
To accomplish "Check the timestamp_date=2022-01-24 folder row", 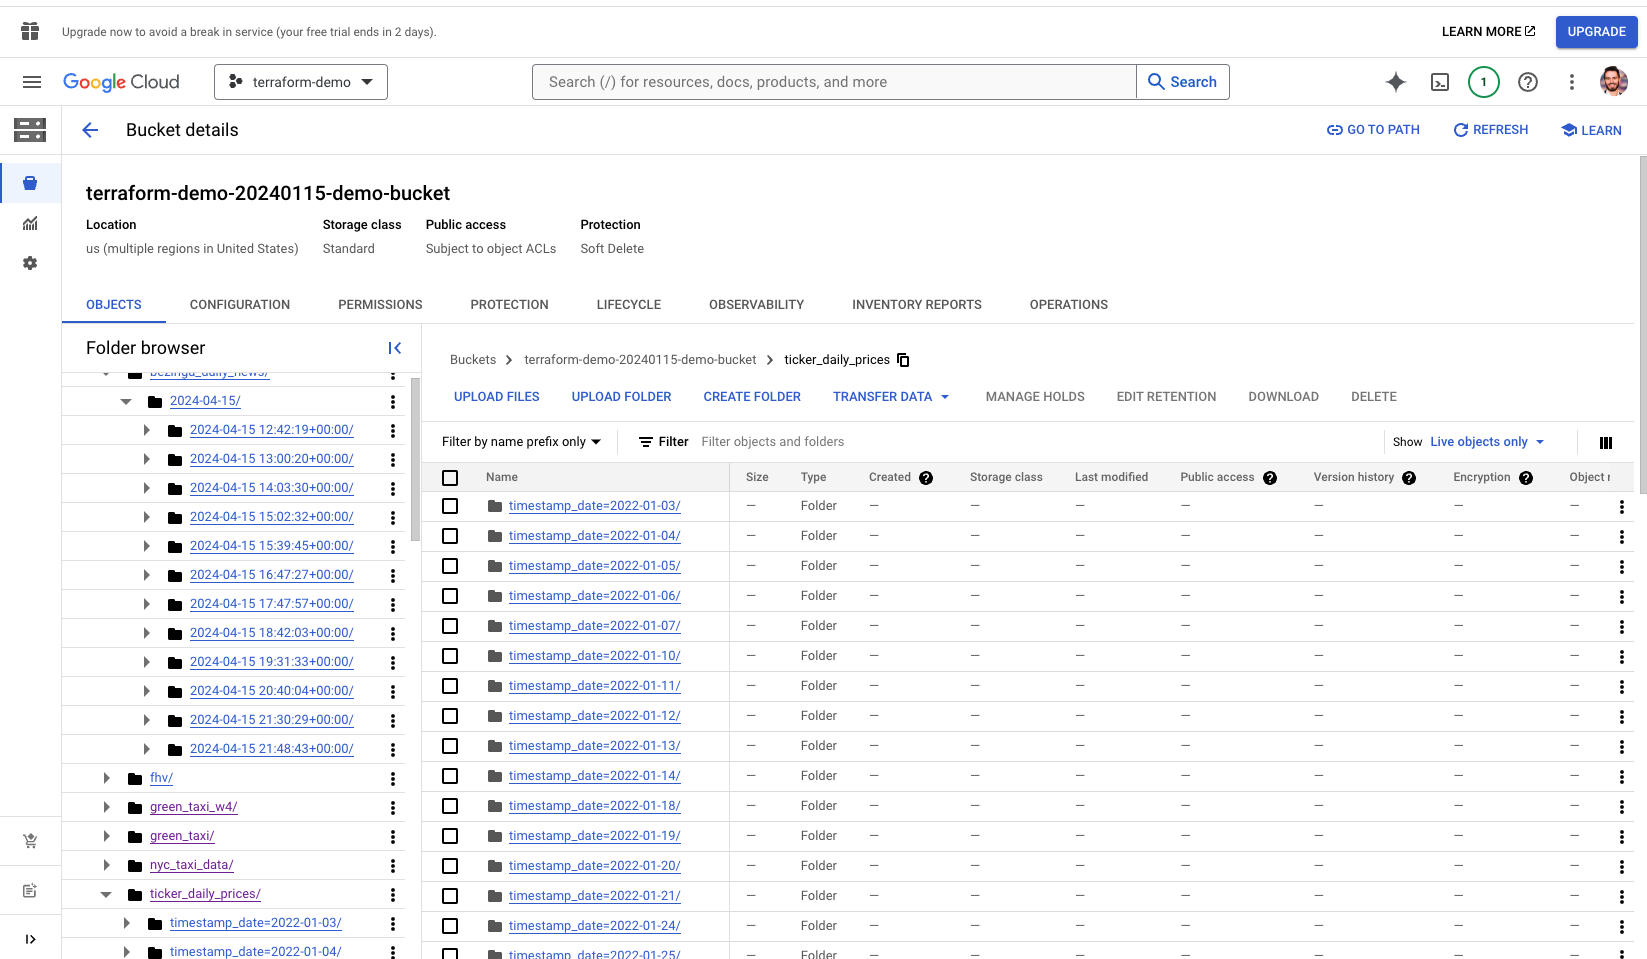I will (450, 926).
